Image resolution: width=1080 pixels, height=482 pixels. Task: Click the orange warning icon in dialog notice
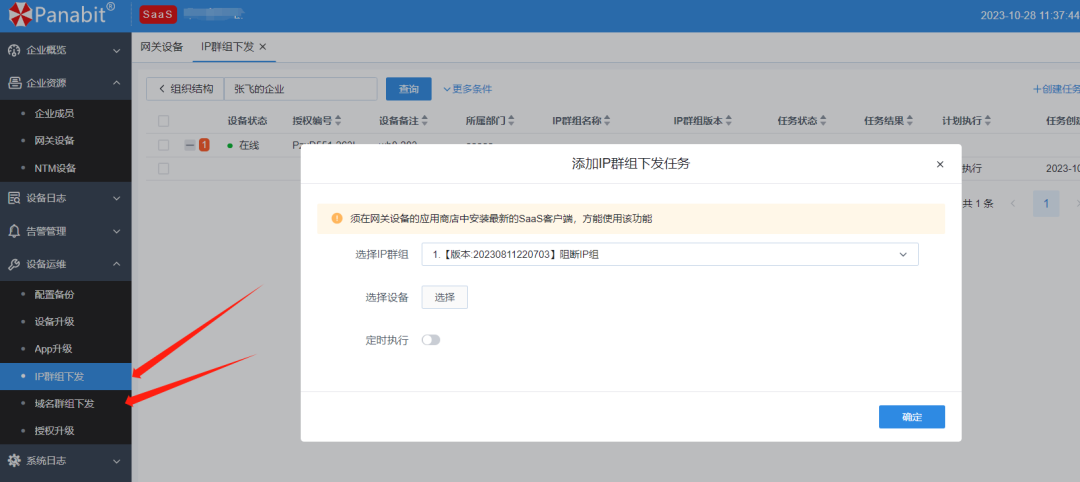click(x=337, y=218)
